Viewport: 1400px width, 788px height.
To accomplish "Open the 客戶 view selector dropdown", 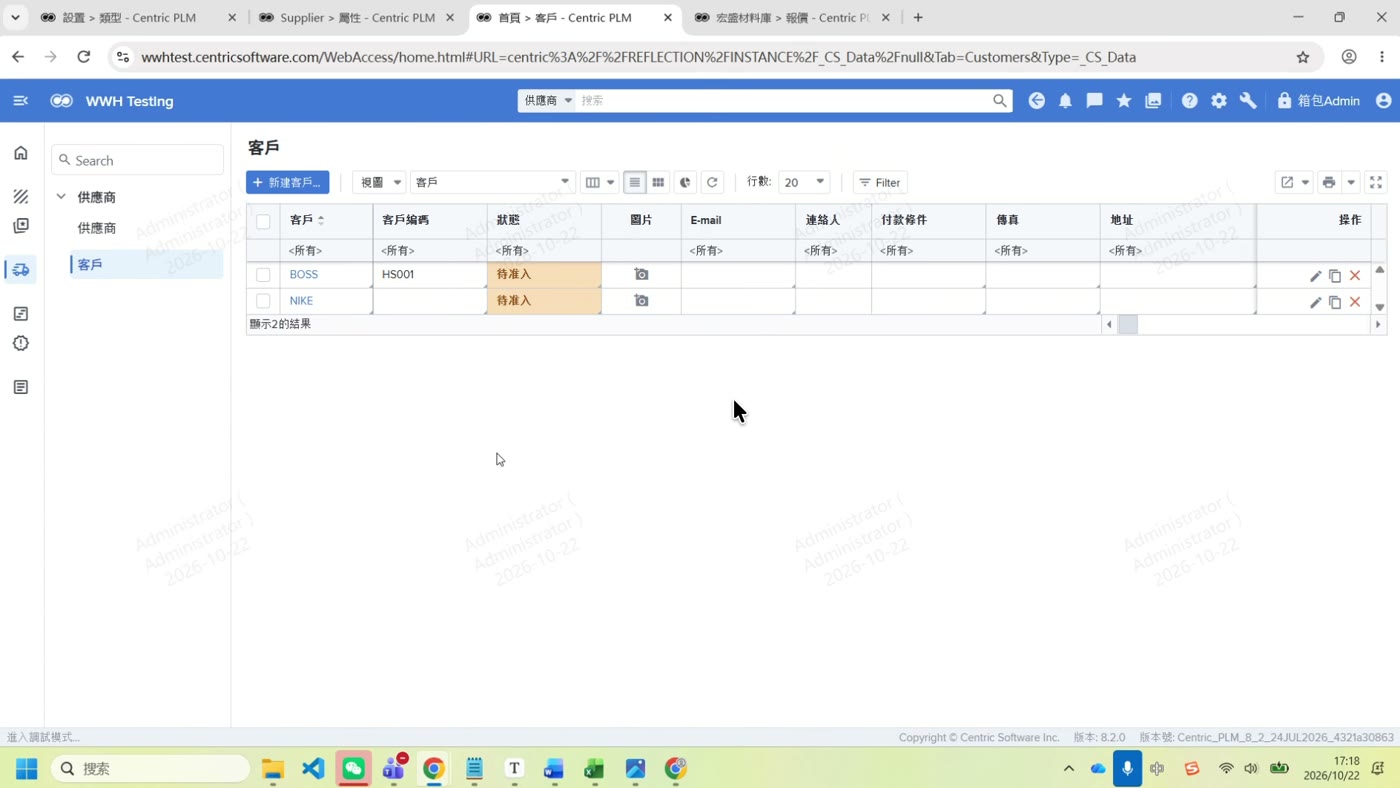I will tap(492, 182).
